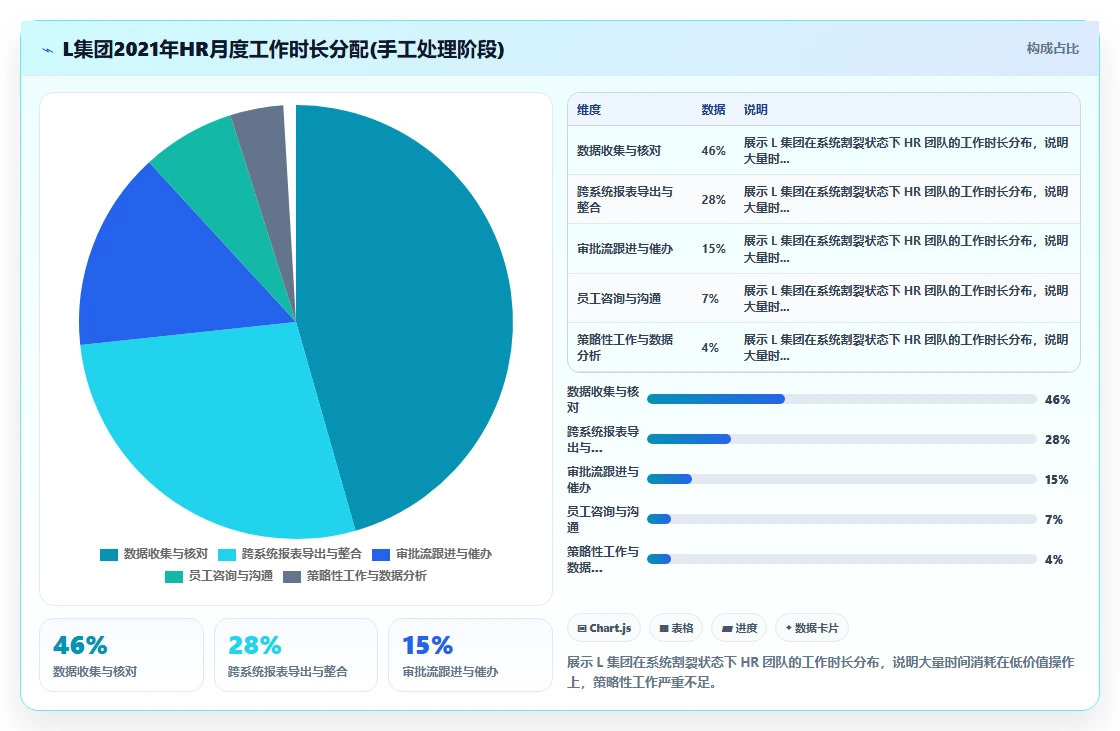
Task: Click the 46% value in table
Action: click(x=713, y=151)
